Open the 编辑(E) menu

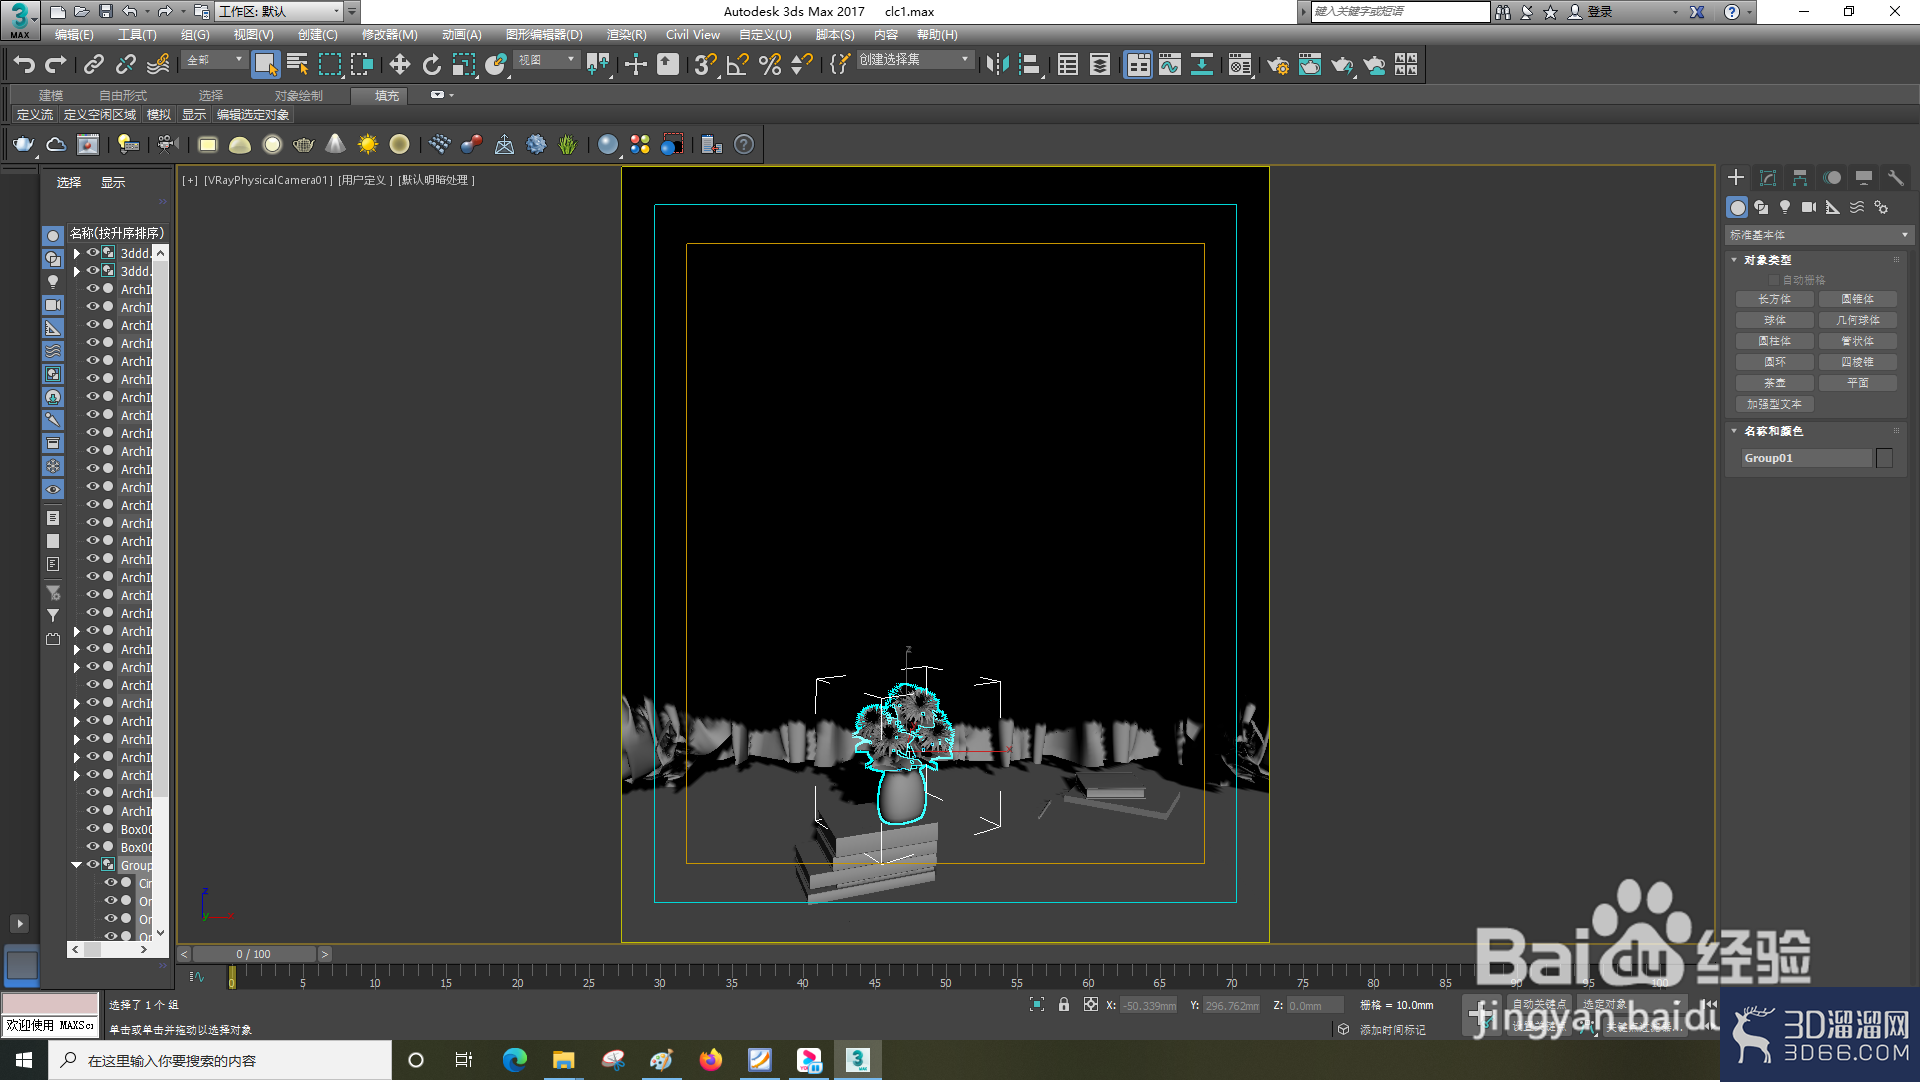click(74, 34)
